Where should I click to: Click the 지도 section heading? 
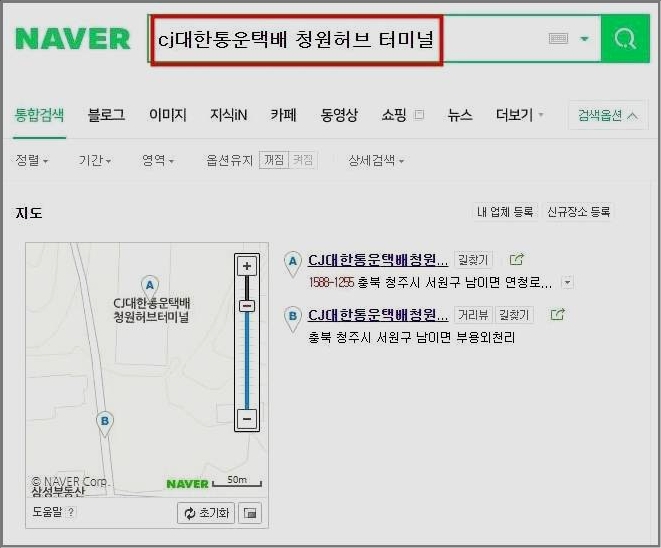[x=29, y=213]
